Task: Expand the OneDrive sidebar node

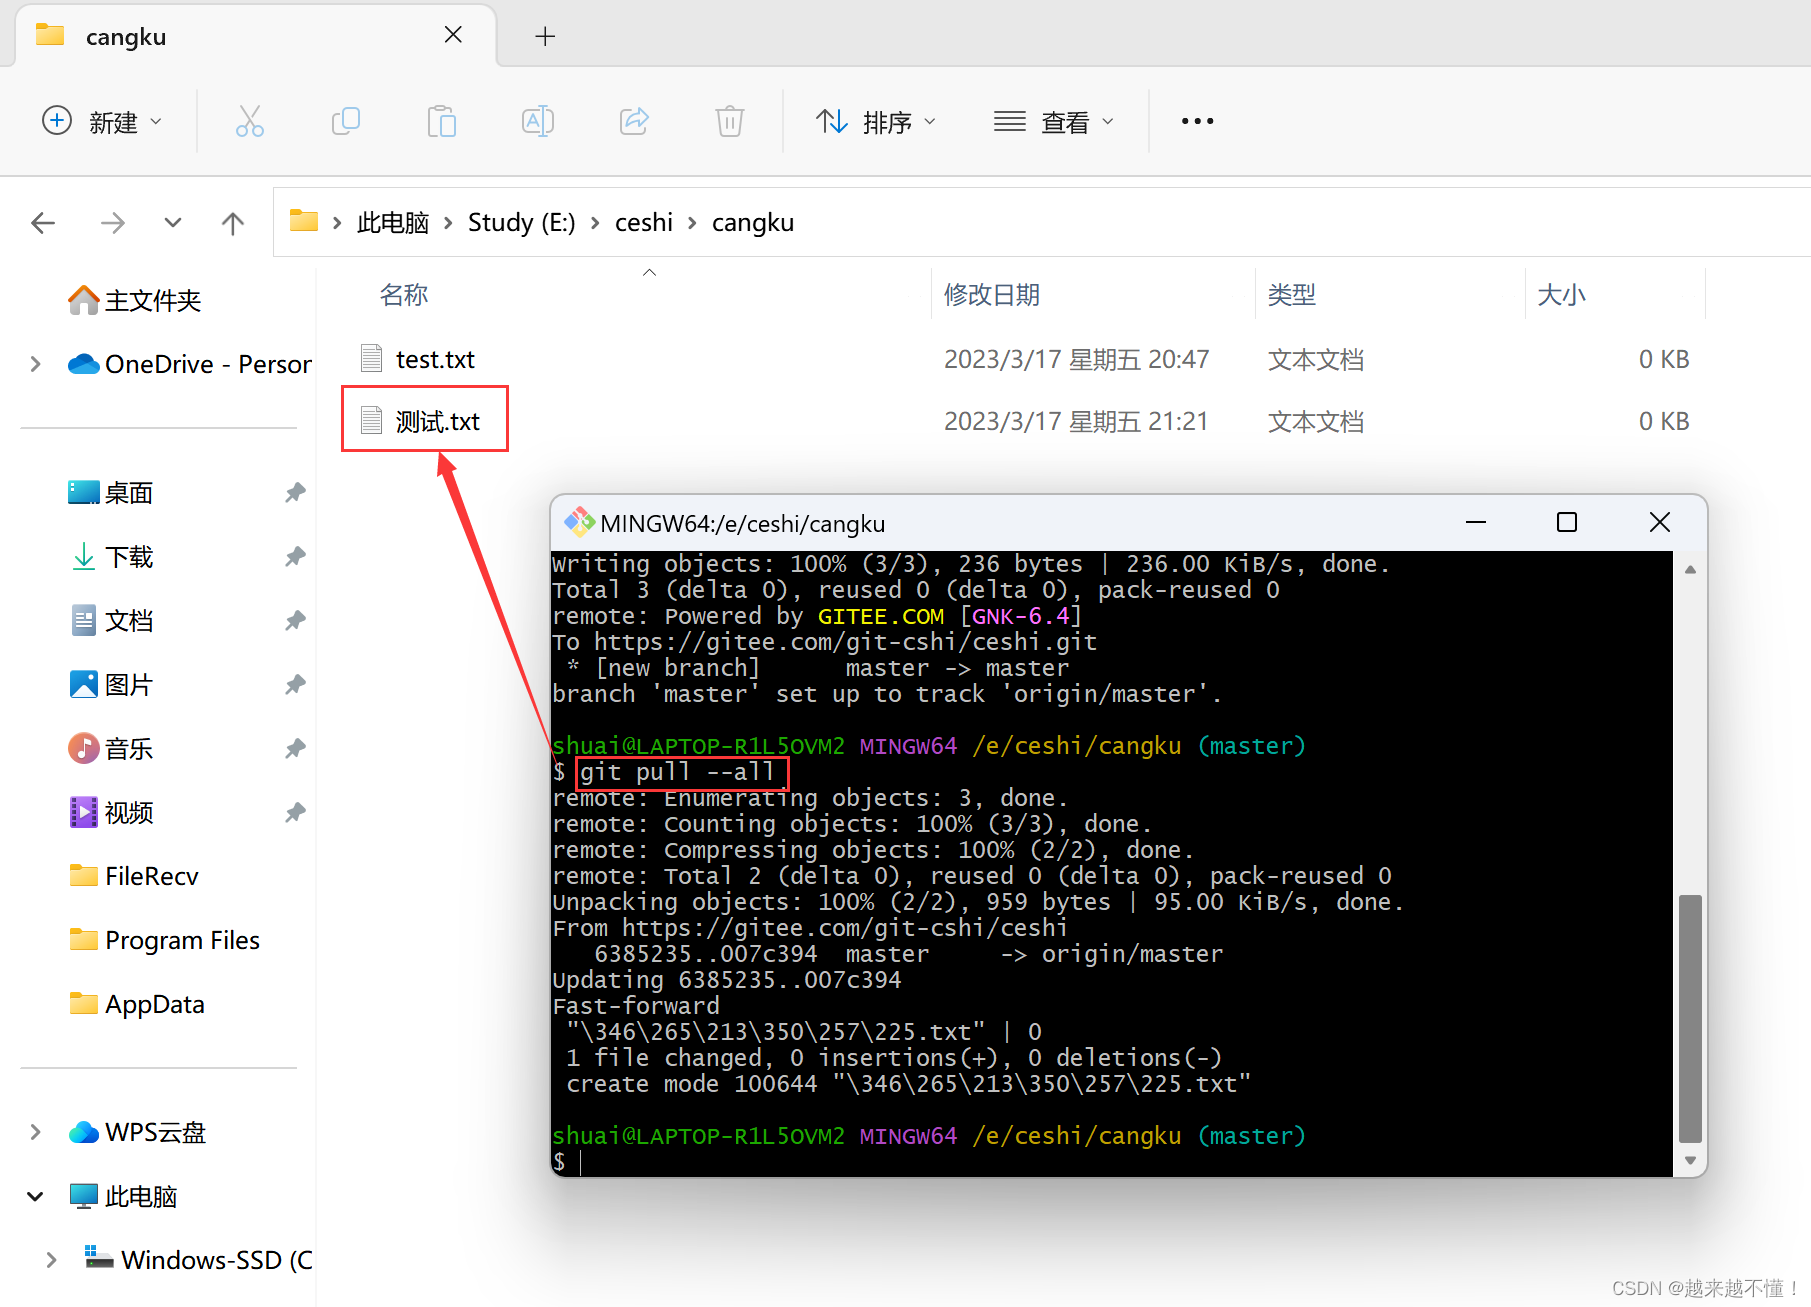Action: pyautogui.click(x=35, y=364)
